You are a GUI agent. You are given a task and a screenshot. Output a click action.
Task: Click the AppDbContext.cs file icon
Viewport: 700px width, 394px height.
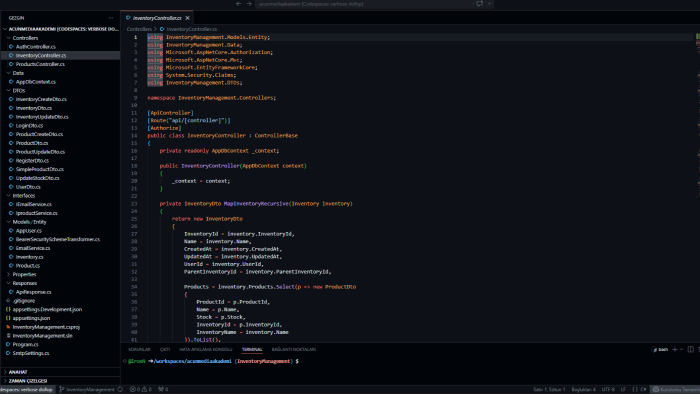11,82
